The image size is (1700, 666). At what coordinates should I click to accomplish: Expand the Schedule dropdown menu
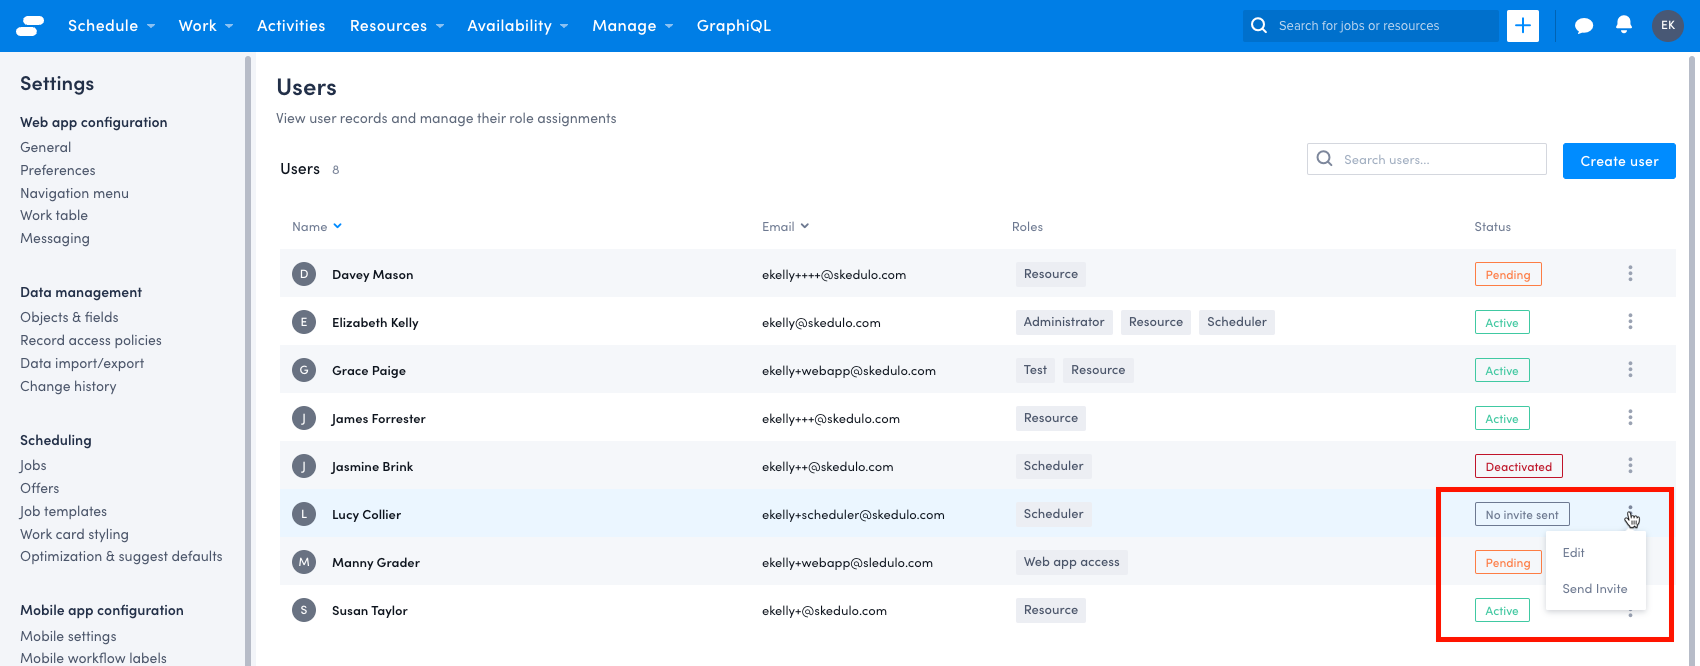111,26
